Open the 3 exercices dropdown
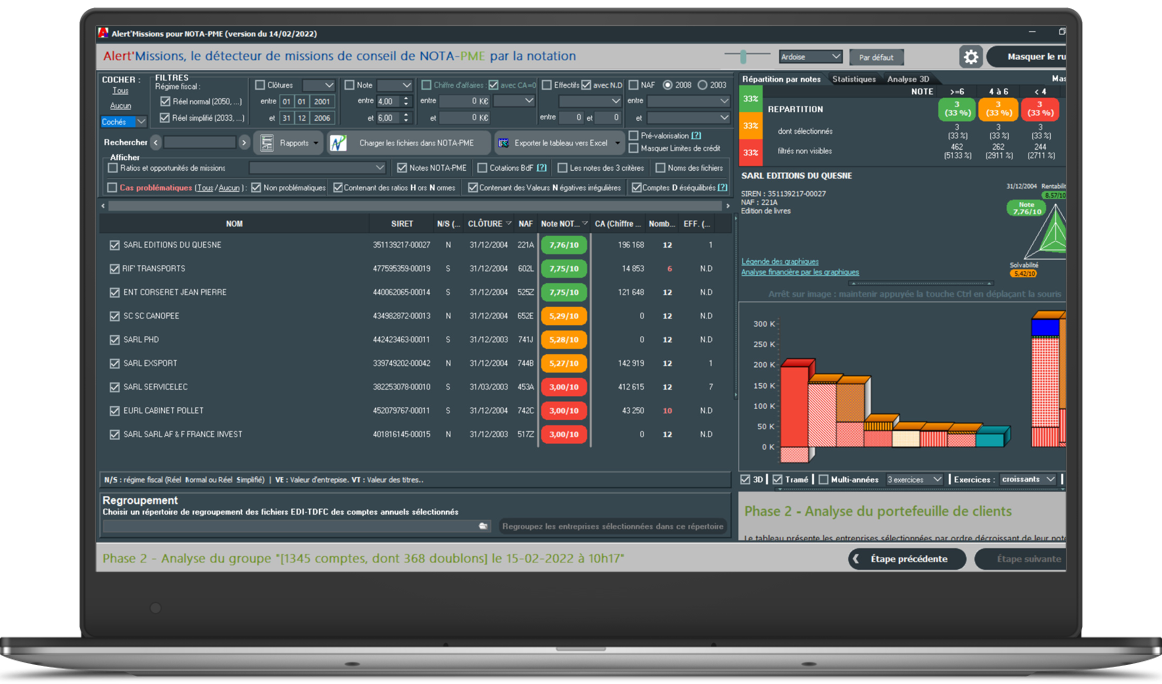 point(914,480)
